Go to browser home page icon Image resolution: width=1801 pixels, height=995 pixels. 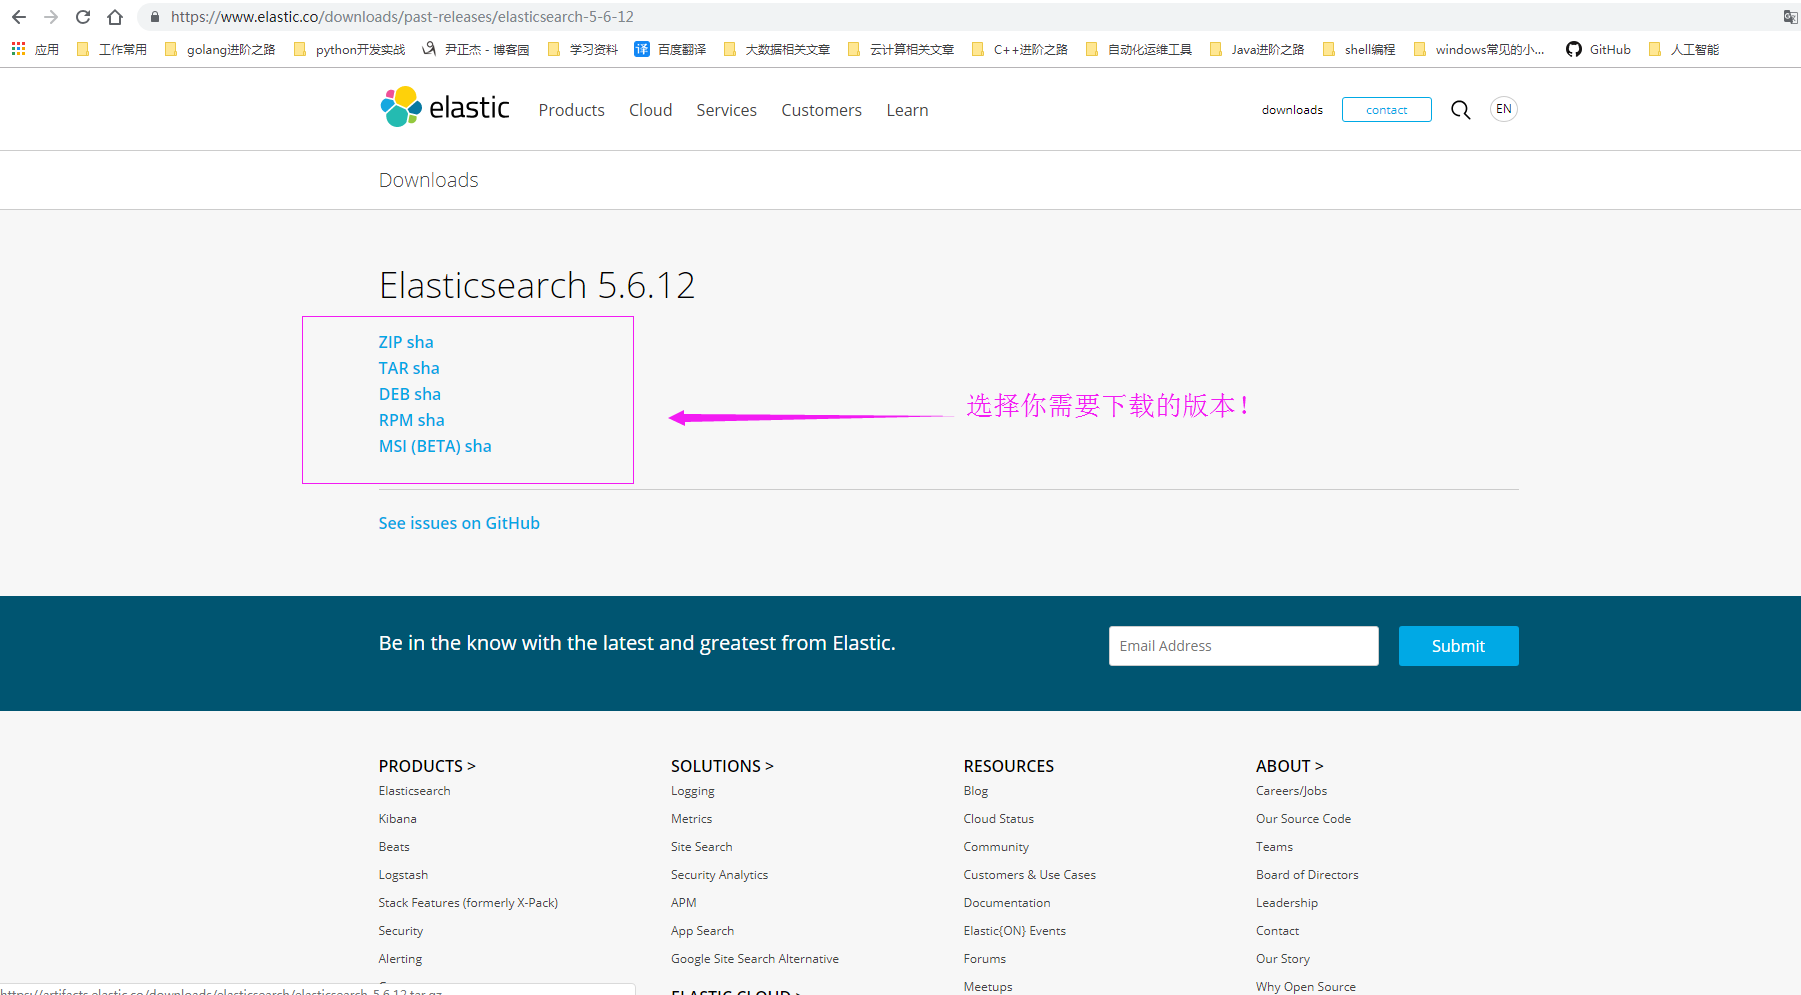pos(115,17)
